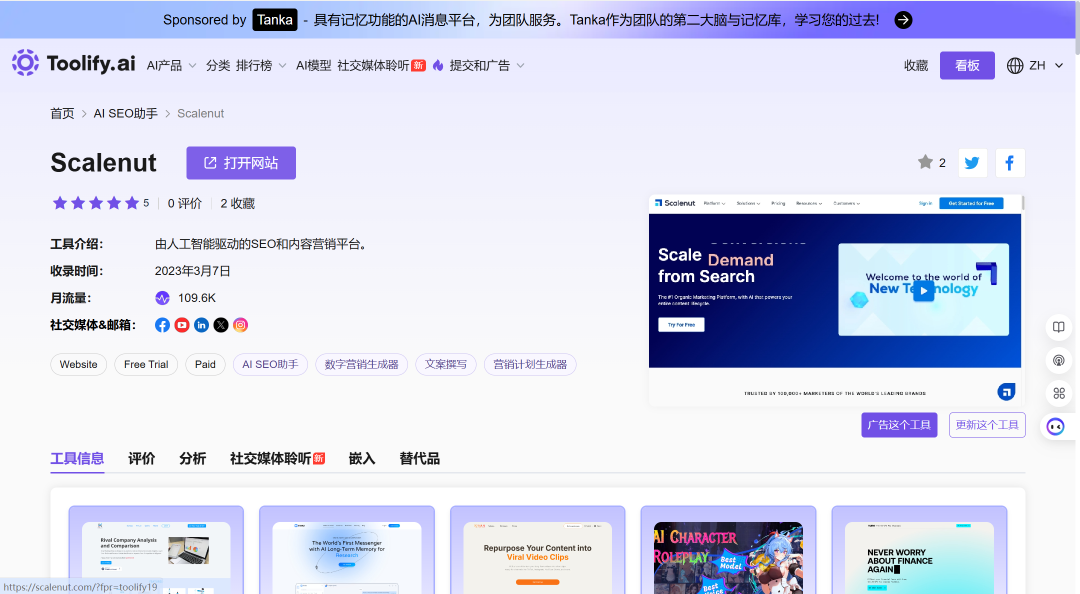Viewport: 1080px width, 594px height.
Task: Open Scalenut's X social icon
Action: [x=220, y=325]
